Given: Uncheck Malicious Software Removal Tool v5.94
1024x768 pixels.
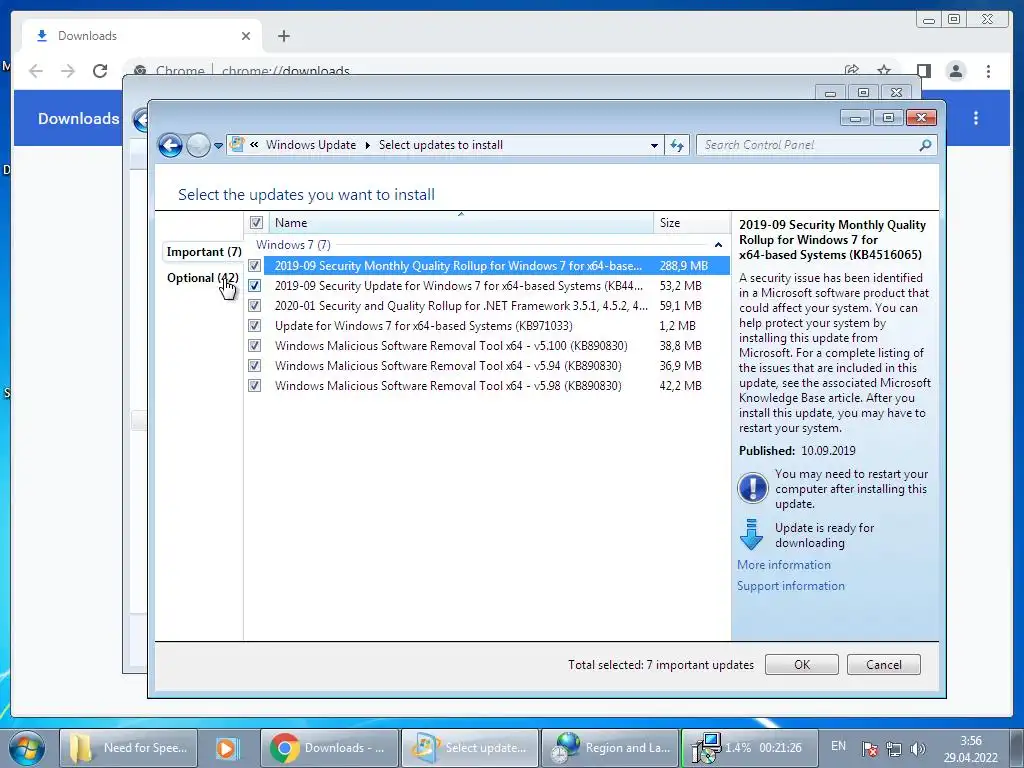Looking at the screenshot, I should pyautogui.click(x=255, y=366).
